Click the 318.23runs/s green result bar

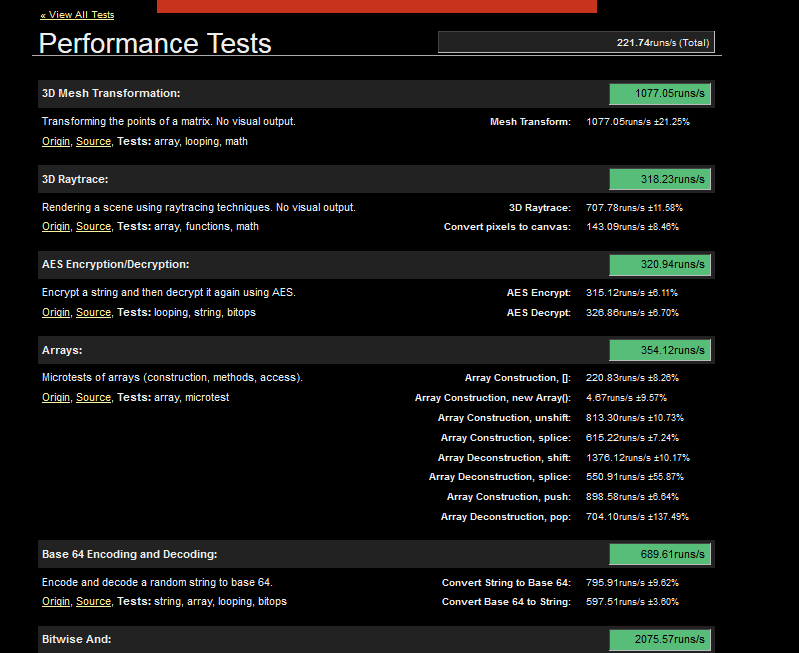[x=660, y=179]
